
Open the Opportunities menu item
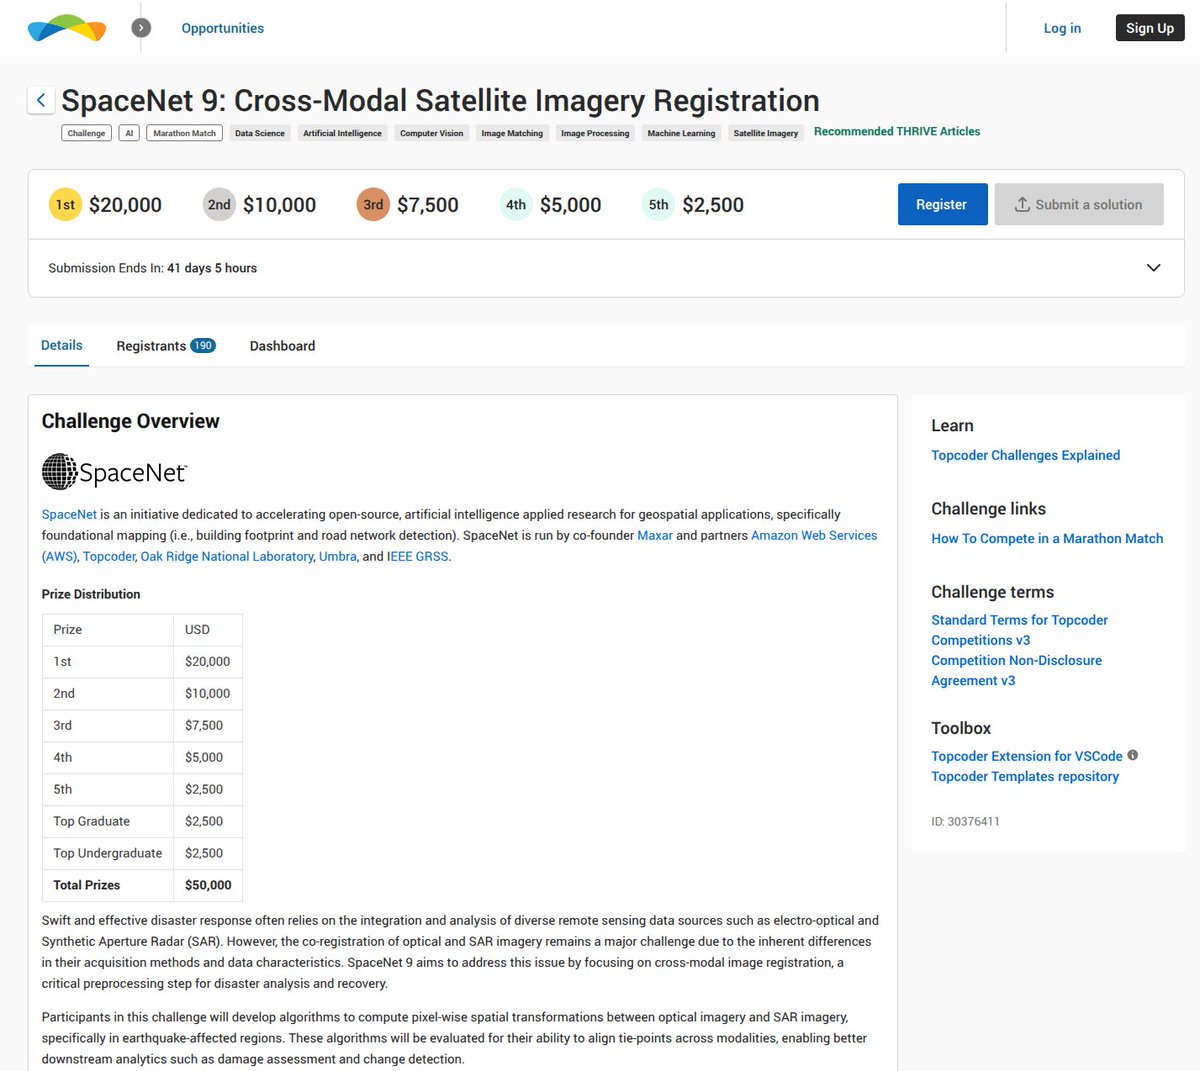coord(222,28)
